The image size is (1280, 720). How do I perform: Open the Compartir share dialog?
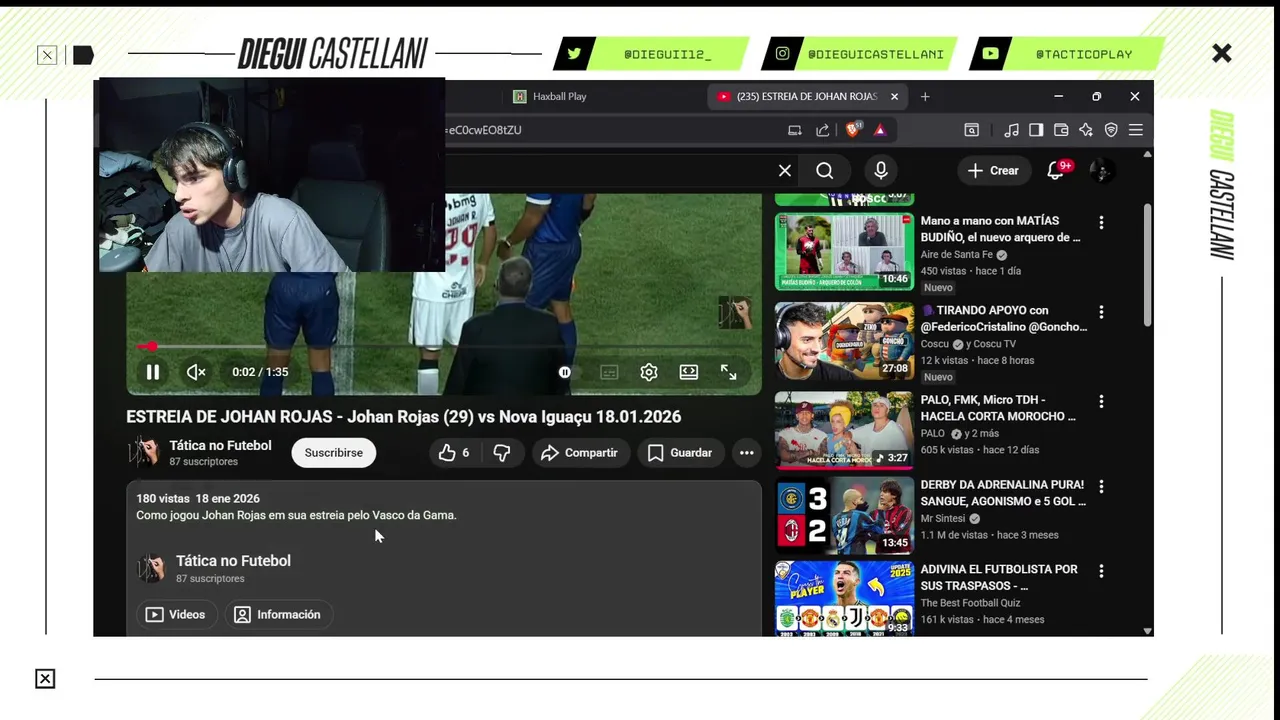click(x=580, y=453)
